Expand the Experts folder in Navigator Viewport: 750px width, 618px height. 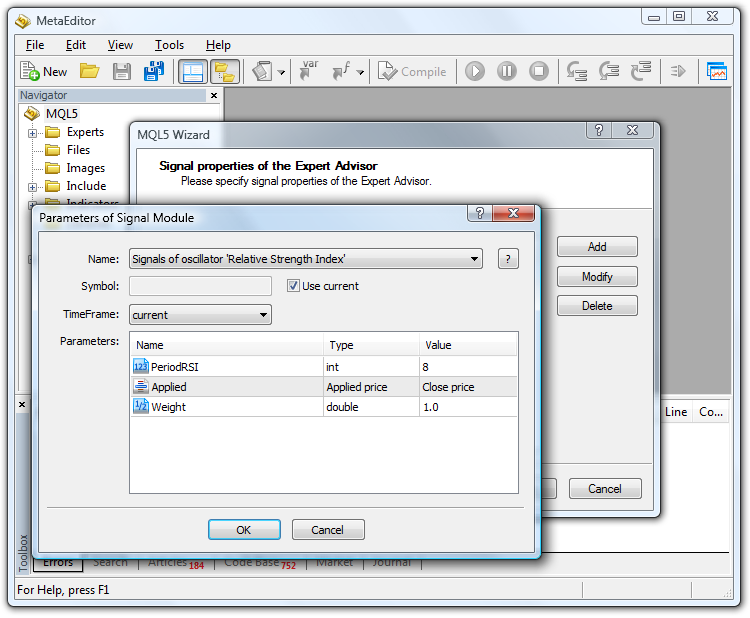[x=32, y=133]
